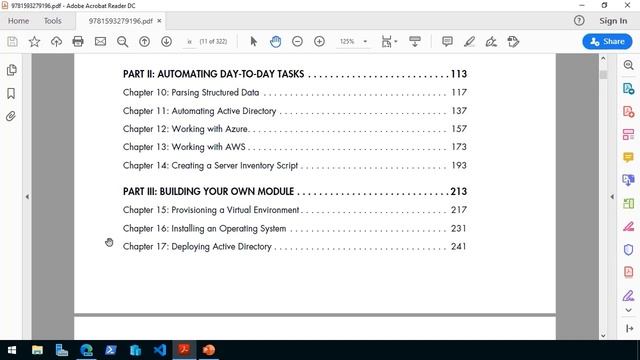Click Sign In link
This screenshot has width=640, height=360.
pos(613,21)
